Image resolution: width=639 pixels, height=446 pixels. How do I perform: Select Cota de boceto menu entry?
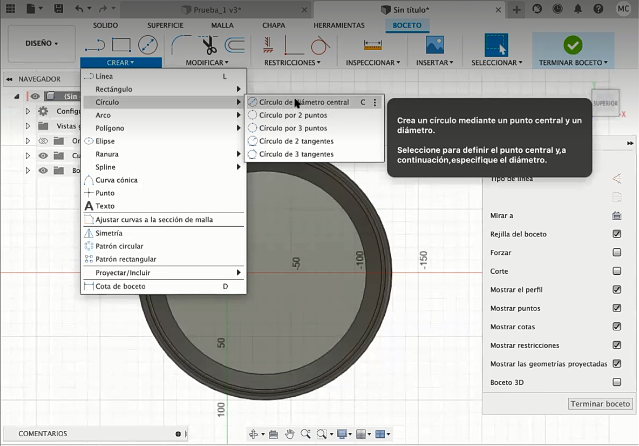[x=120, y=286]
